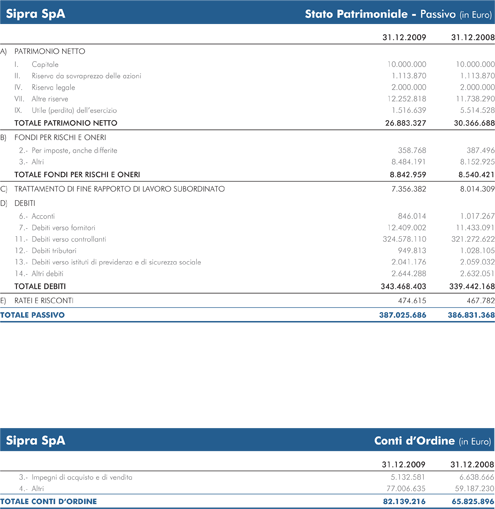Click the Sipra SpA title in top header

coord(35,14)
